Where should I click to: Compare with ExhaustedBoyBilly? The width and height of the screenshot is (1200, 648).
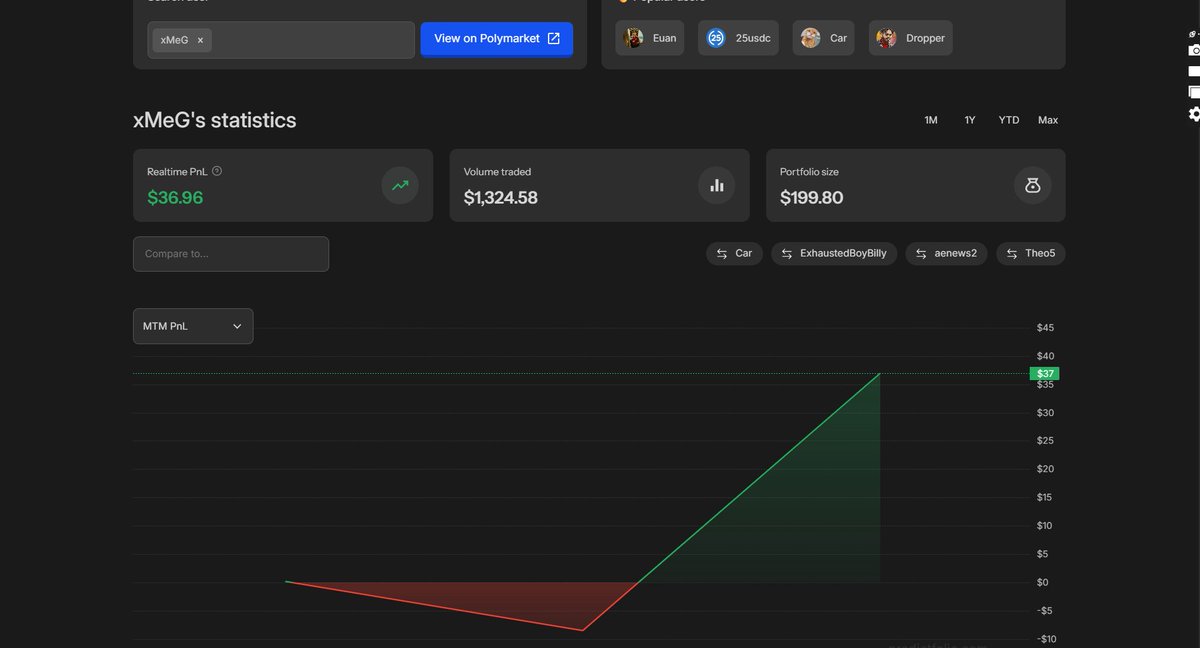pos(834,254)
